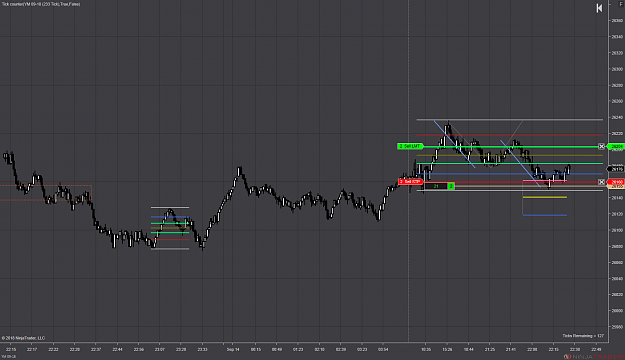Click the black current price marker on axis
This screenshot has width=625, height=360.
coord(616,169)
